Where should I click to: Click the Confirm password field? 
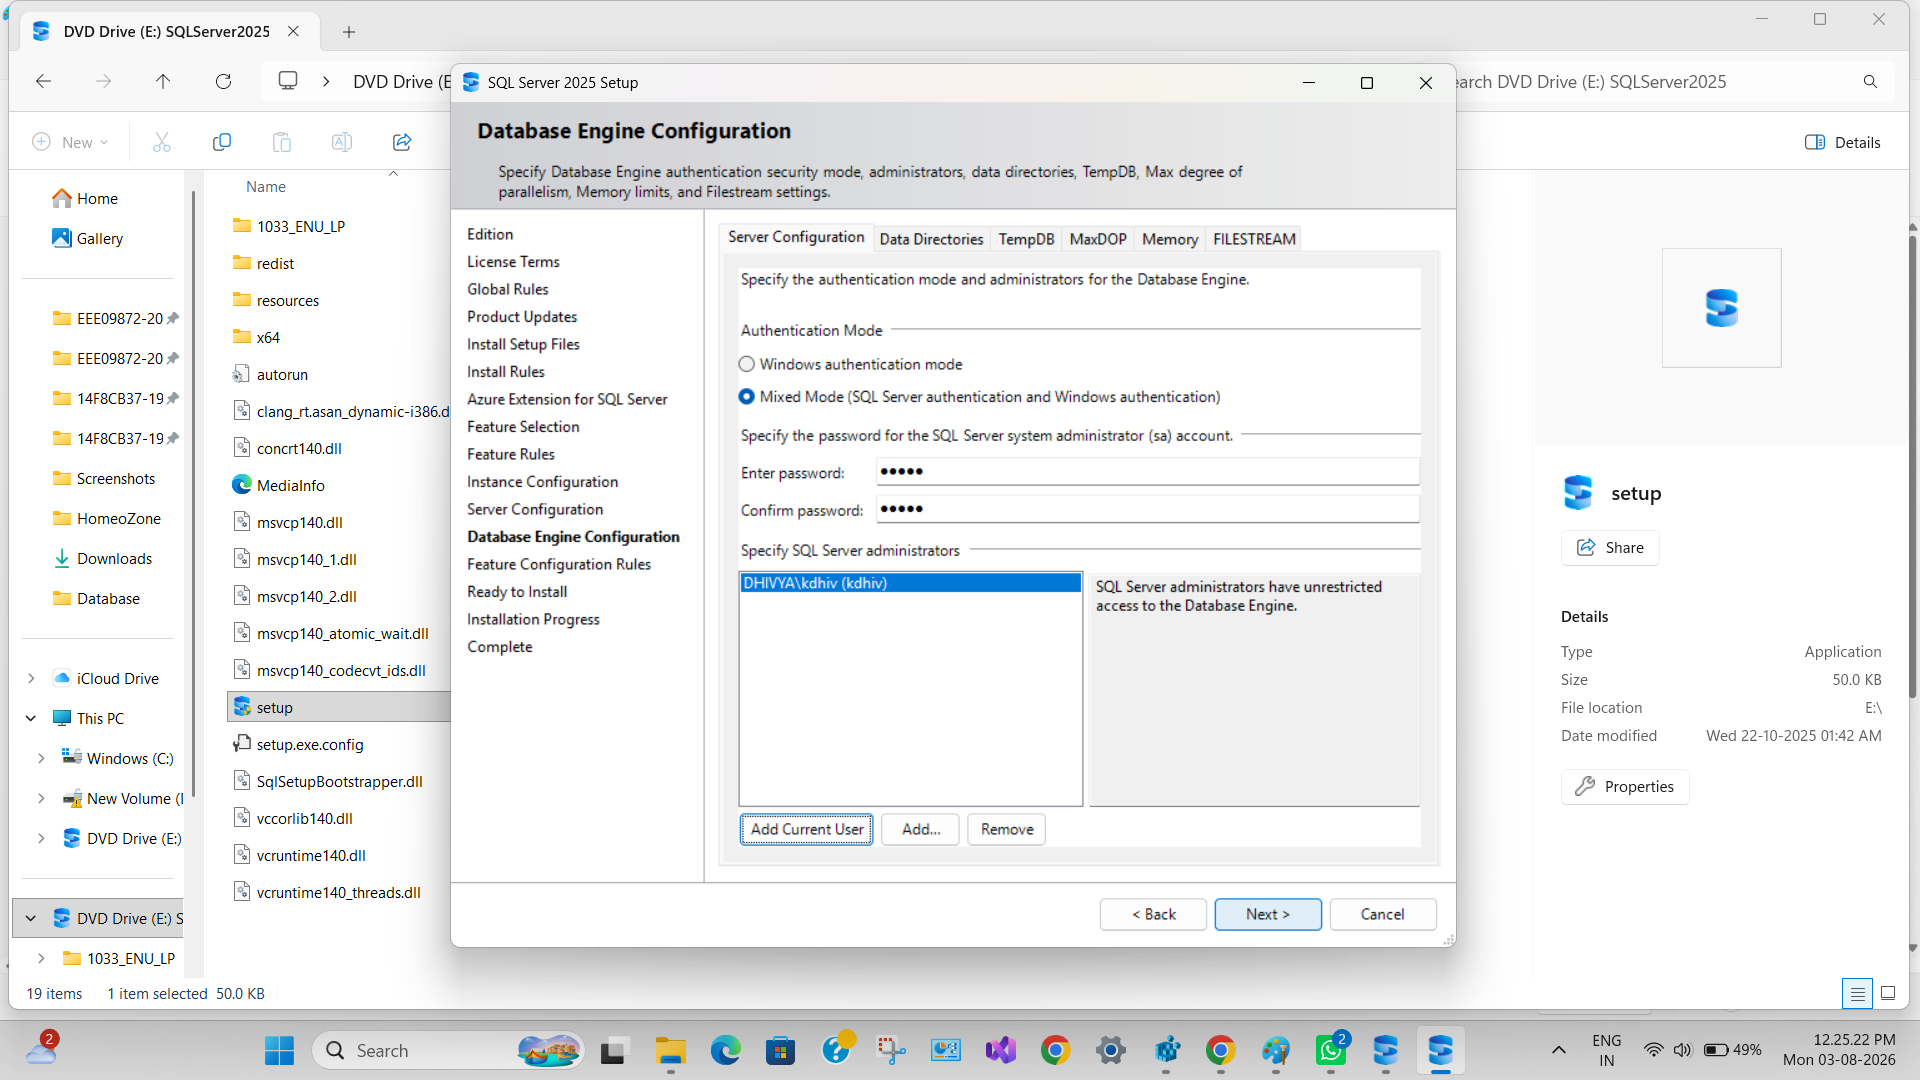[1148, 509]
